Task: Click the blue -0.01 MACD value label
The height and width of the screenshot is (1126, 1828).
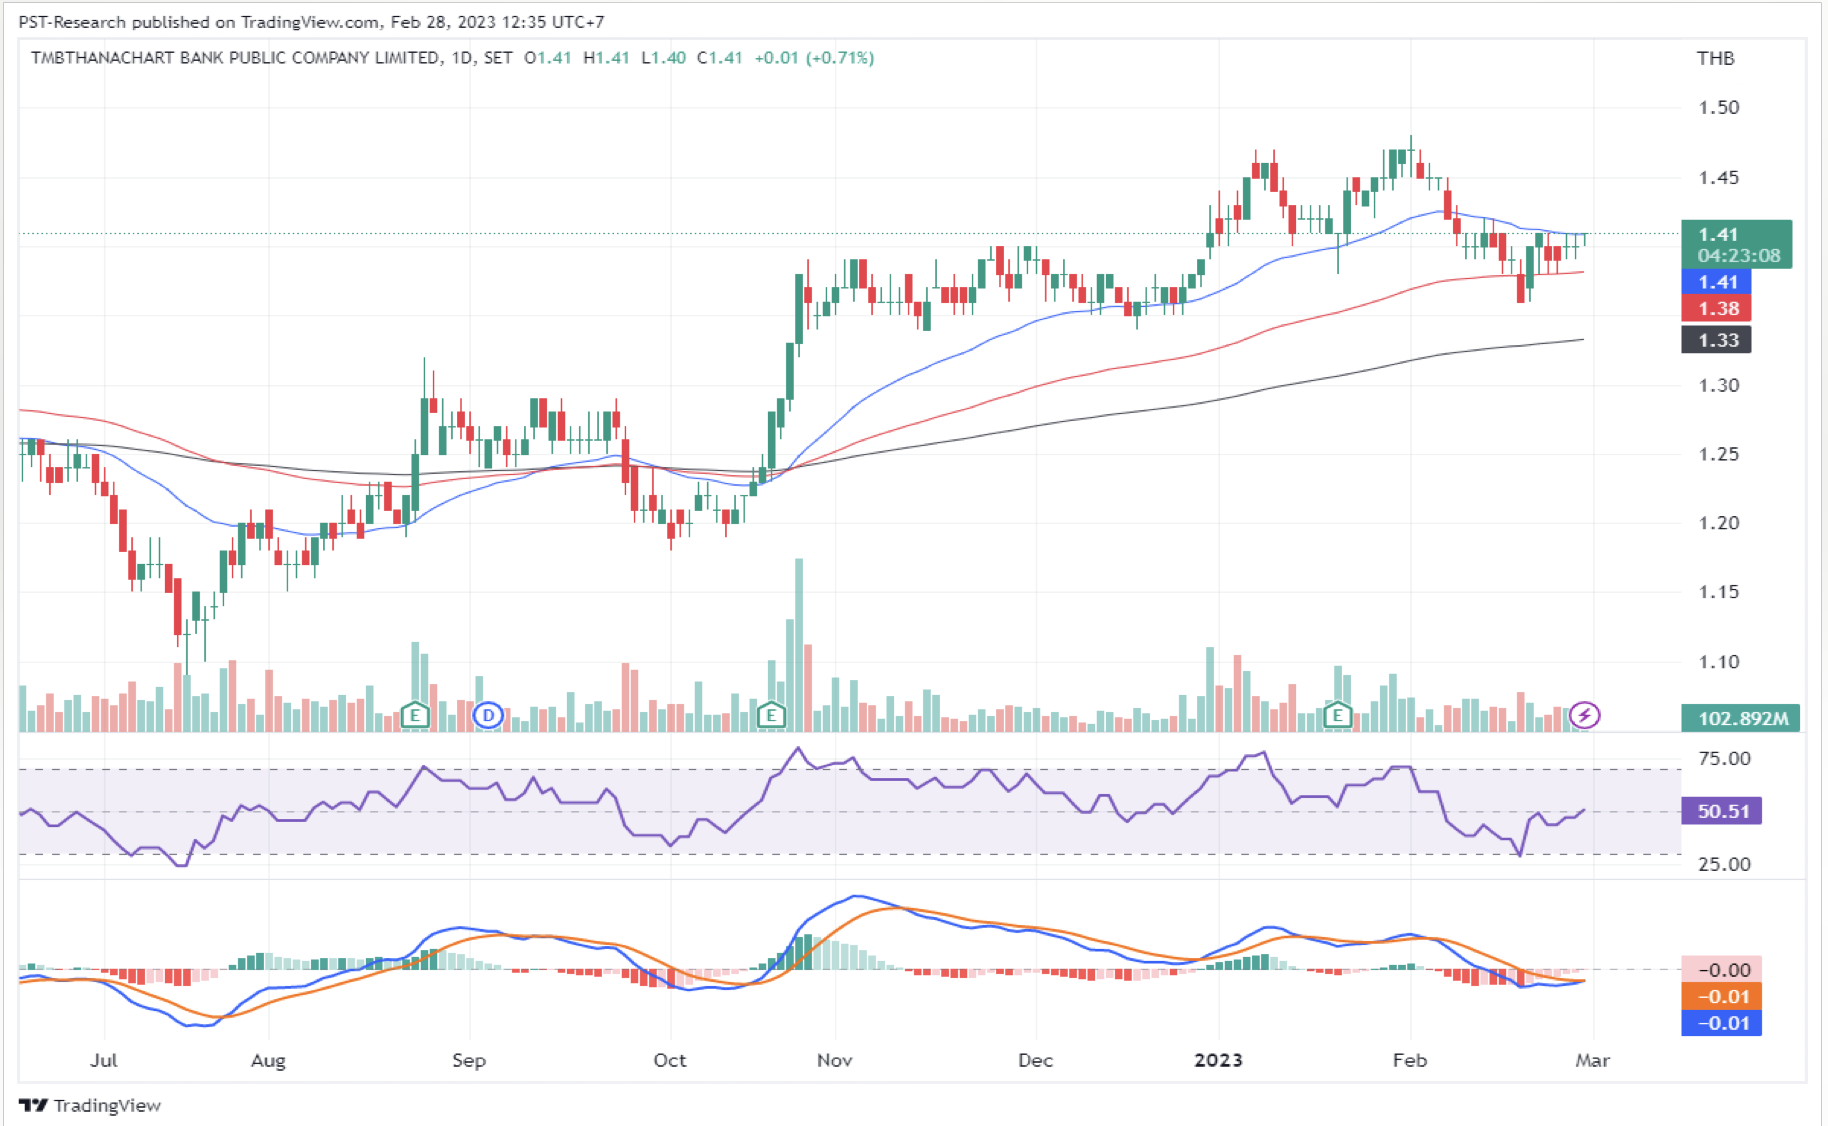Action: 1722,1023
